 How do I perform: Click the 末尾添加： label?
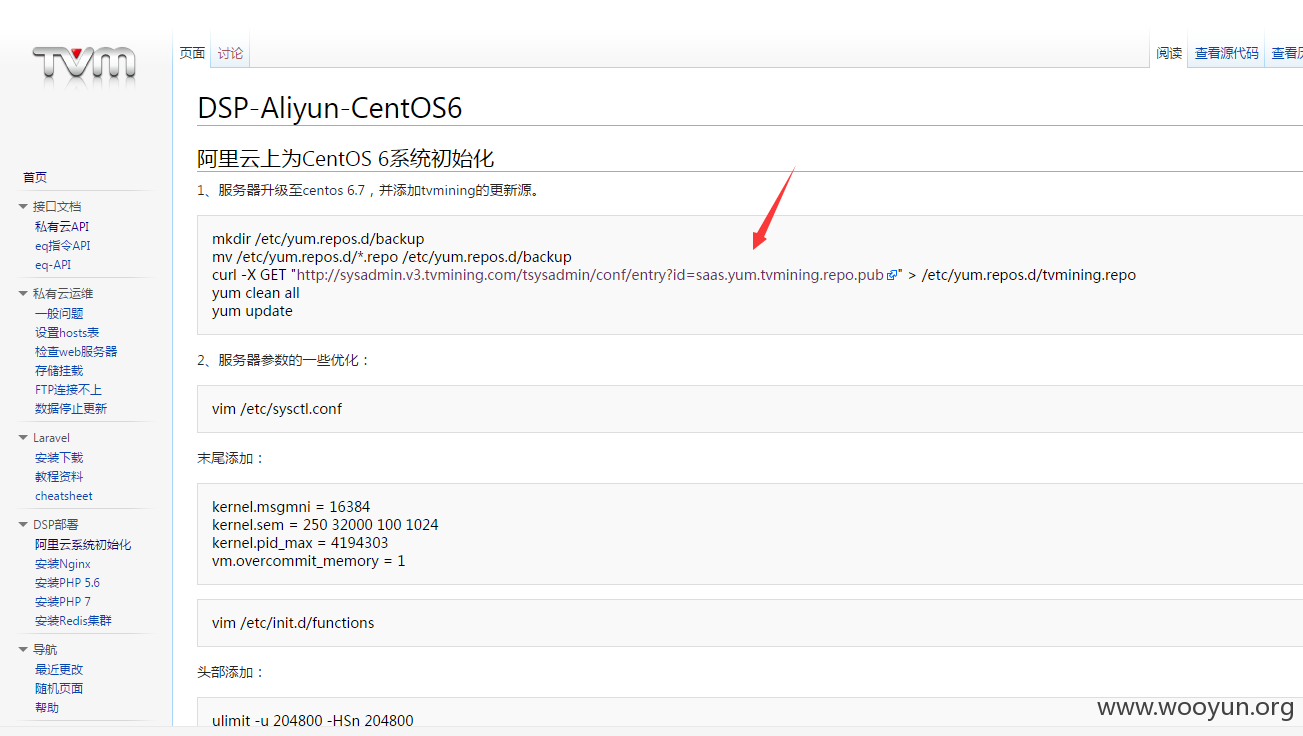click(231, 458)
